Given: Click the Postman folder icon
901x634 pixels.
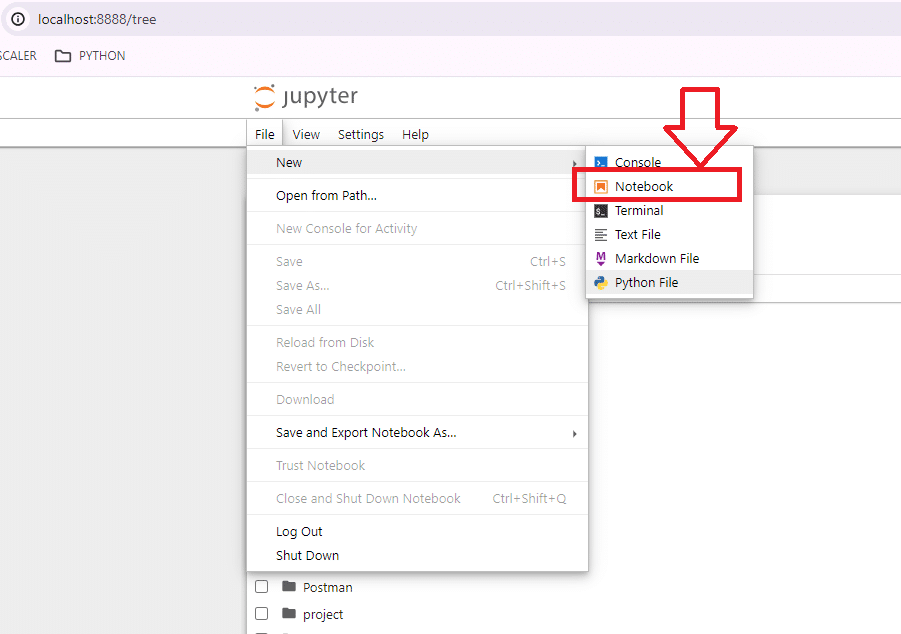Looking at the screenshot, I should pyautogui.click(x=289, y=586).
